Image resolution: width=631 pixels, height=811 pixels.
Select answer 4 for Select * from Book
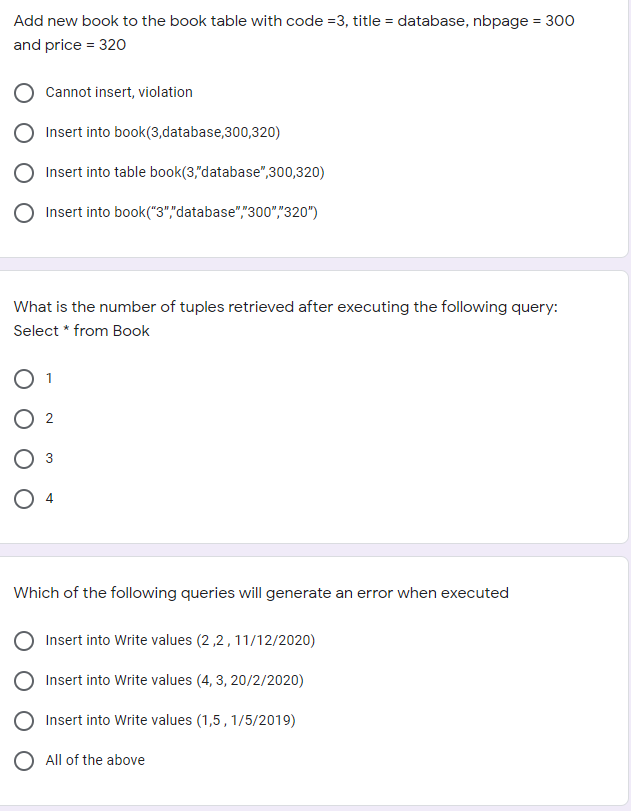(24, 499)
